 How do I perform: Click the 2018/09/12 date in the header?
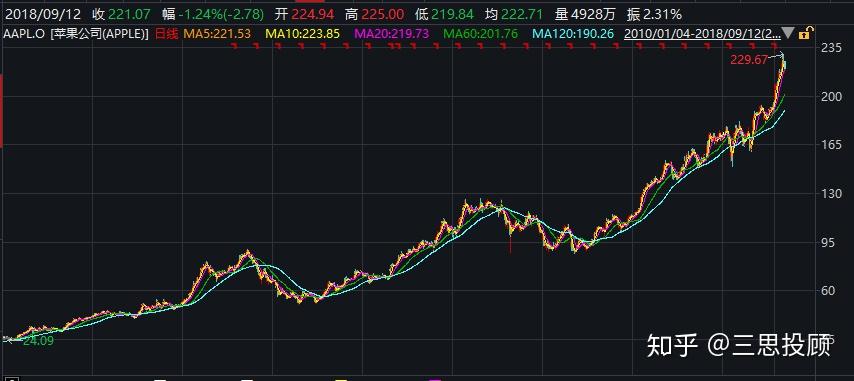(x=43, y=14)
